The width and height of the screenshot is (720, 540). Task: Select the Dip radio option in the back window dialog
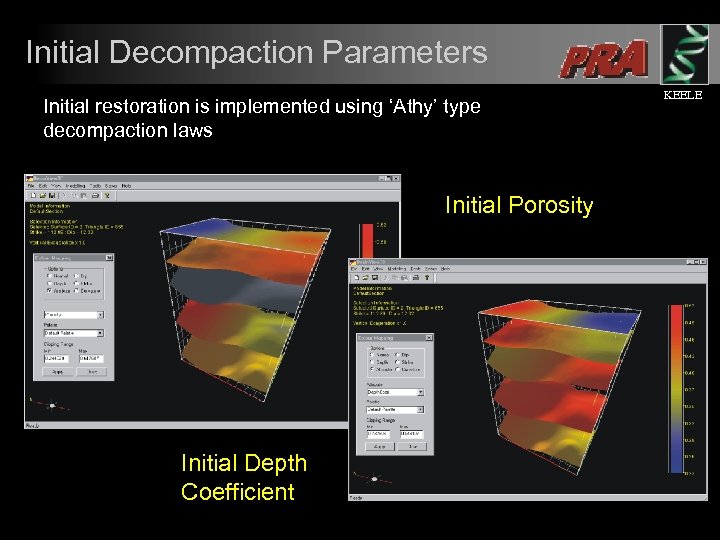click(77, 276)
